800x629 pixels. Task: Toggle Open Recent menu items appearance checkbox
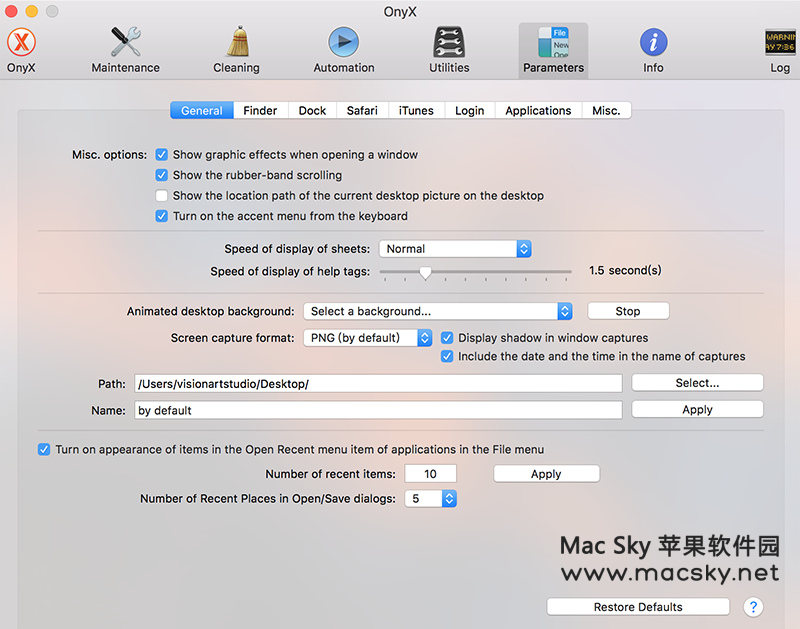coord(44,449)
